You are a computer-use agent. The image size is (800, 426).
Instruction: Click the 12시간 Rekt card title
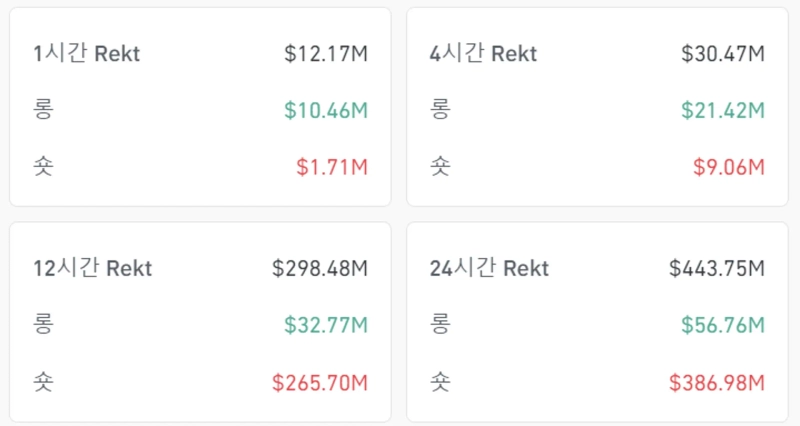tap(92, 268)
